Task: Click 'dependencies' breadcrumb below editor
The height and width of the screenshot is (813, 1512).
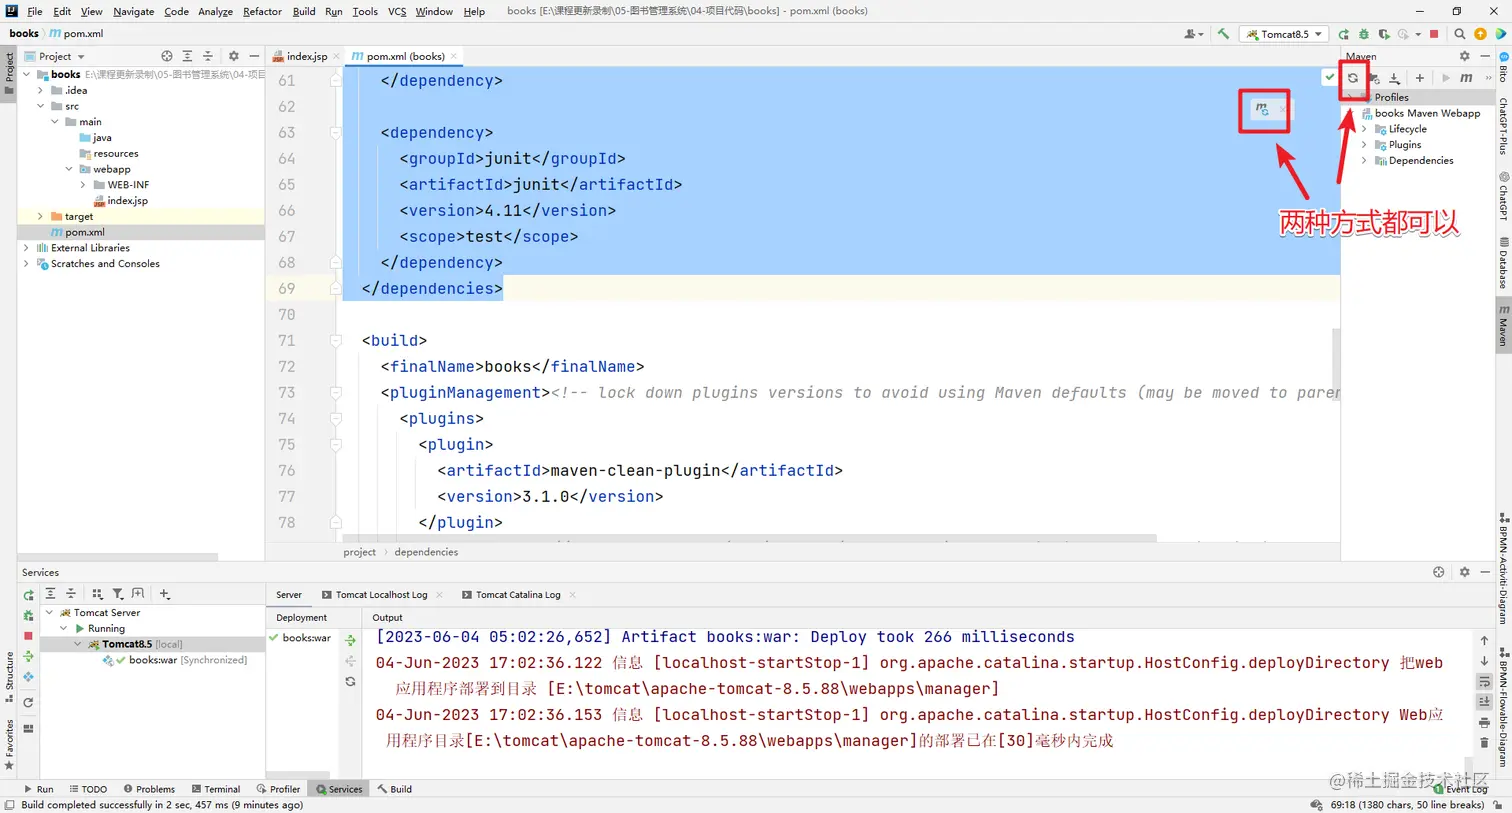Action: pos(426,552)
